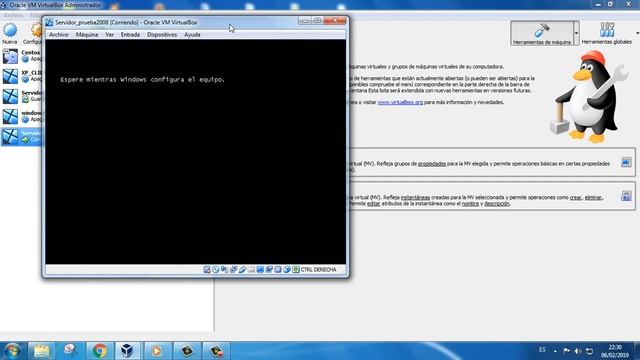The width and height of the screenshot is (640, 360).
Task: Click Herramientas de máquina button
Action: click(542, 33)
